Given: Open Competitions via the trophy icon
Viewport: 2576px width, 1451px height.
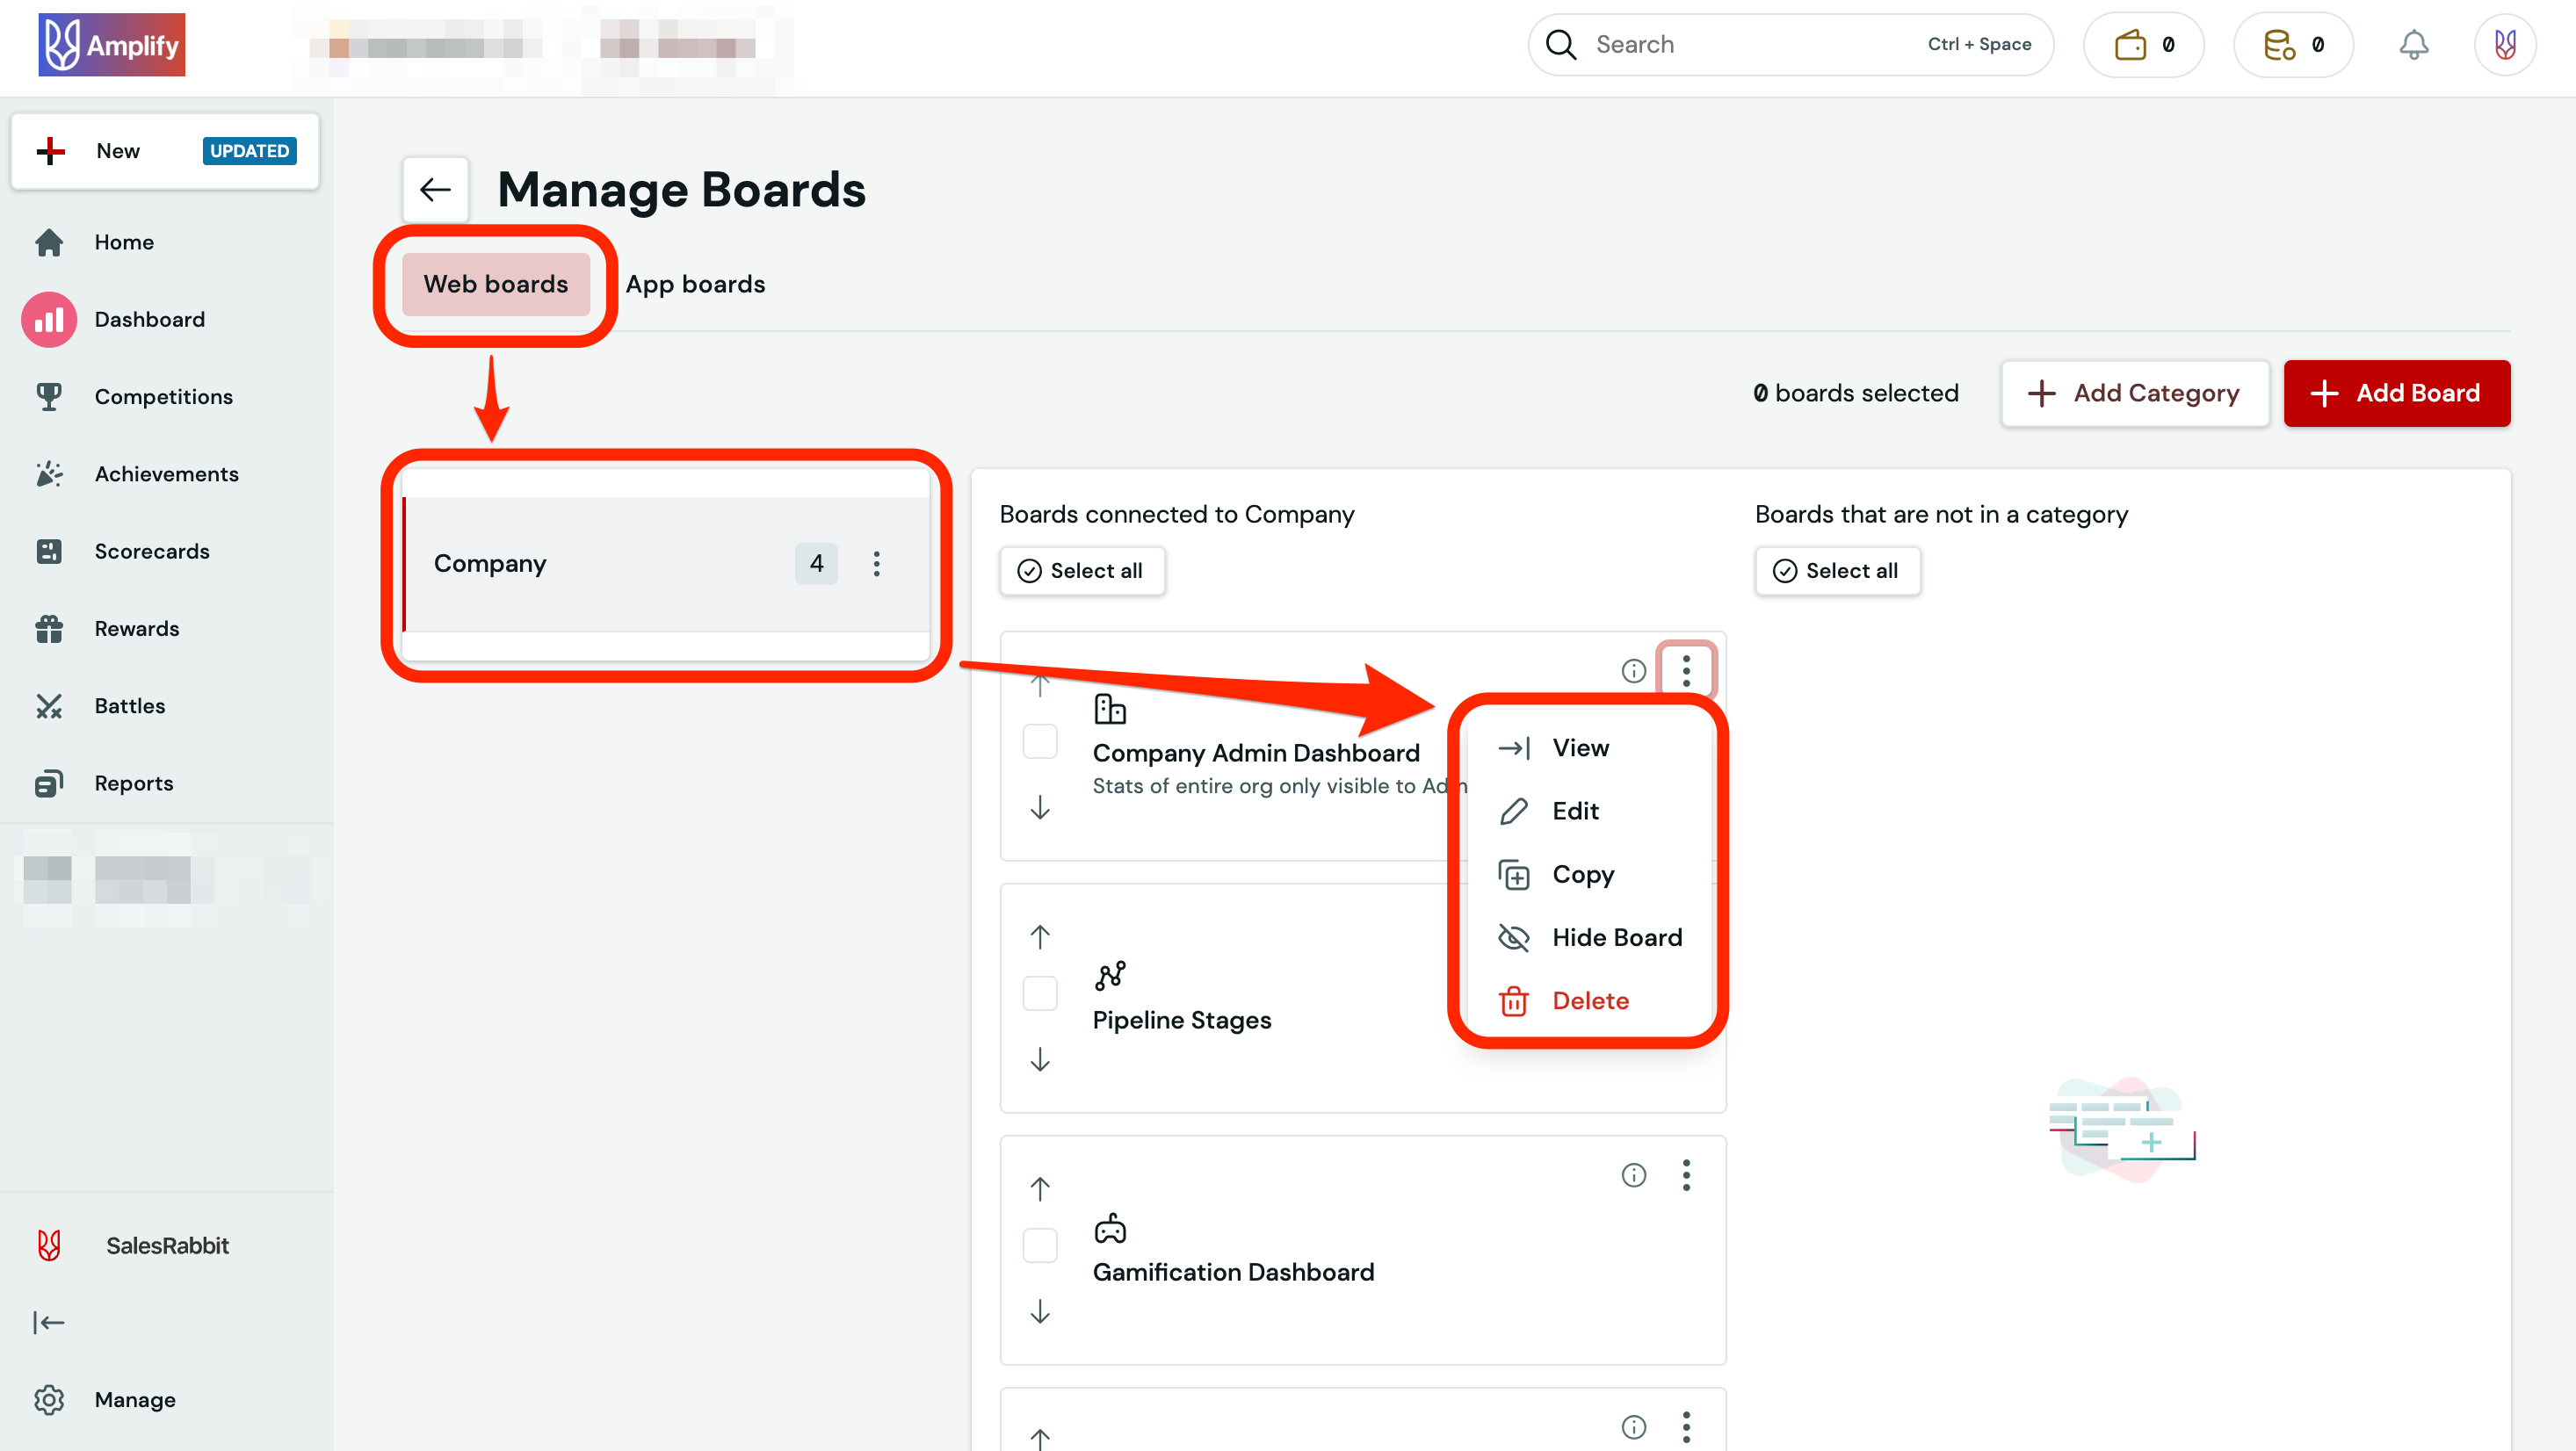Looking at the screenshot, I should pos(49,396).
